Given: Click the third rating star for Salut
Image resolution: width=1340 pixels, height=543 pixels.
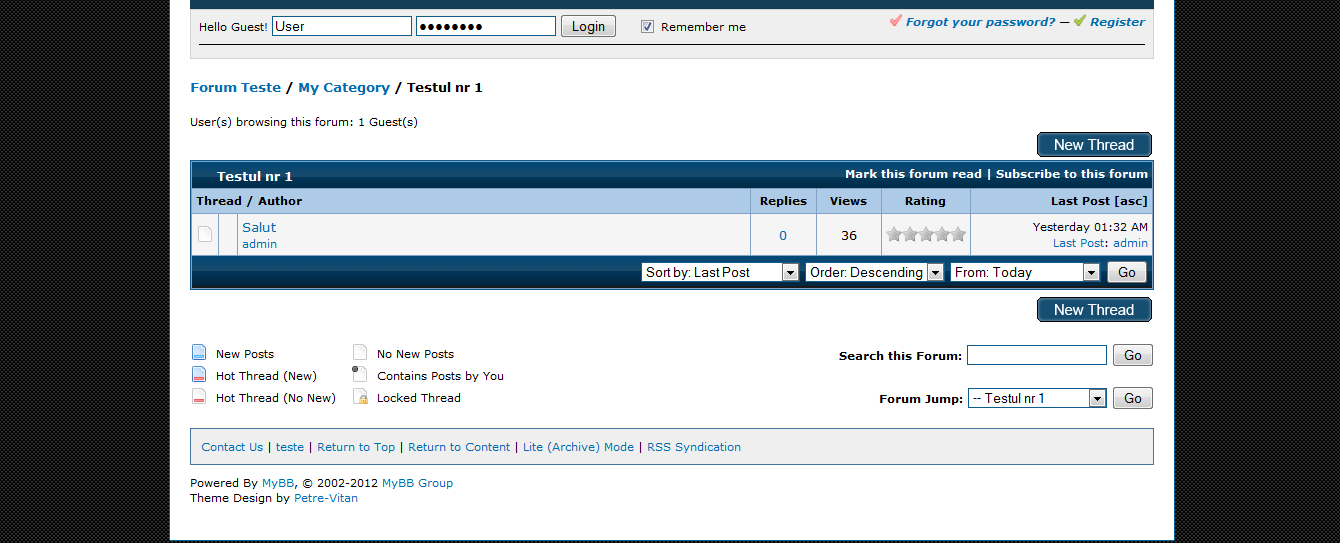Looking at the screenshot, I should [926, 234].
